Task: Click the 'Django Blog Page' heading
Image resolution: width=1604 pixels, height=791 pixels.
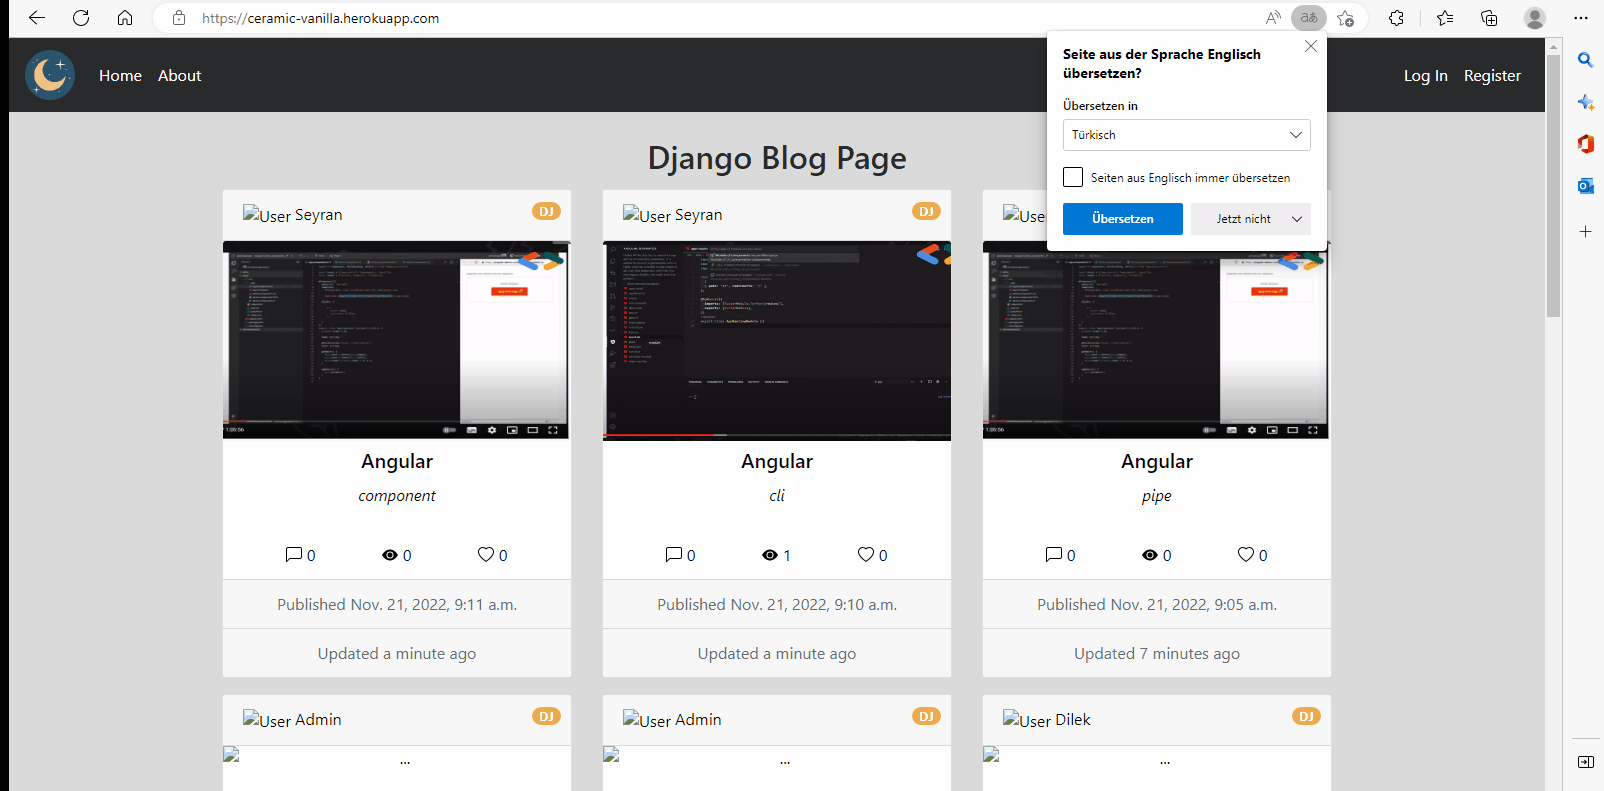Action: (x=777, y=158)
